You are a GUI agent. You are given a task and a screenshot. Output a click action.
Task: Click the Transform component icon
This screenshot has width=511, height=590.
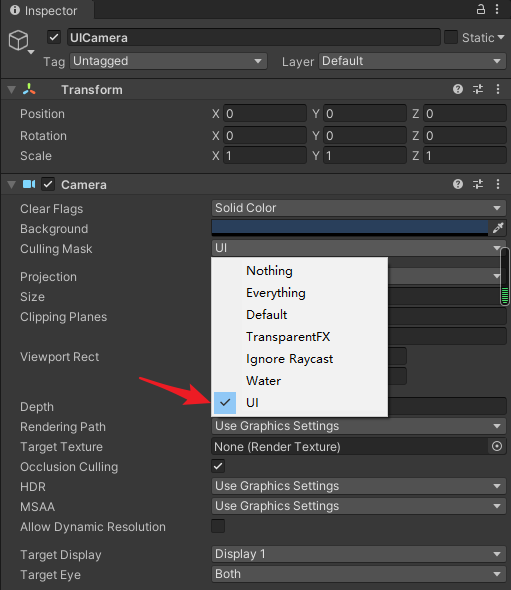(x=29, y=89)
